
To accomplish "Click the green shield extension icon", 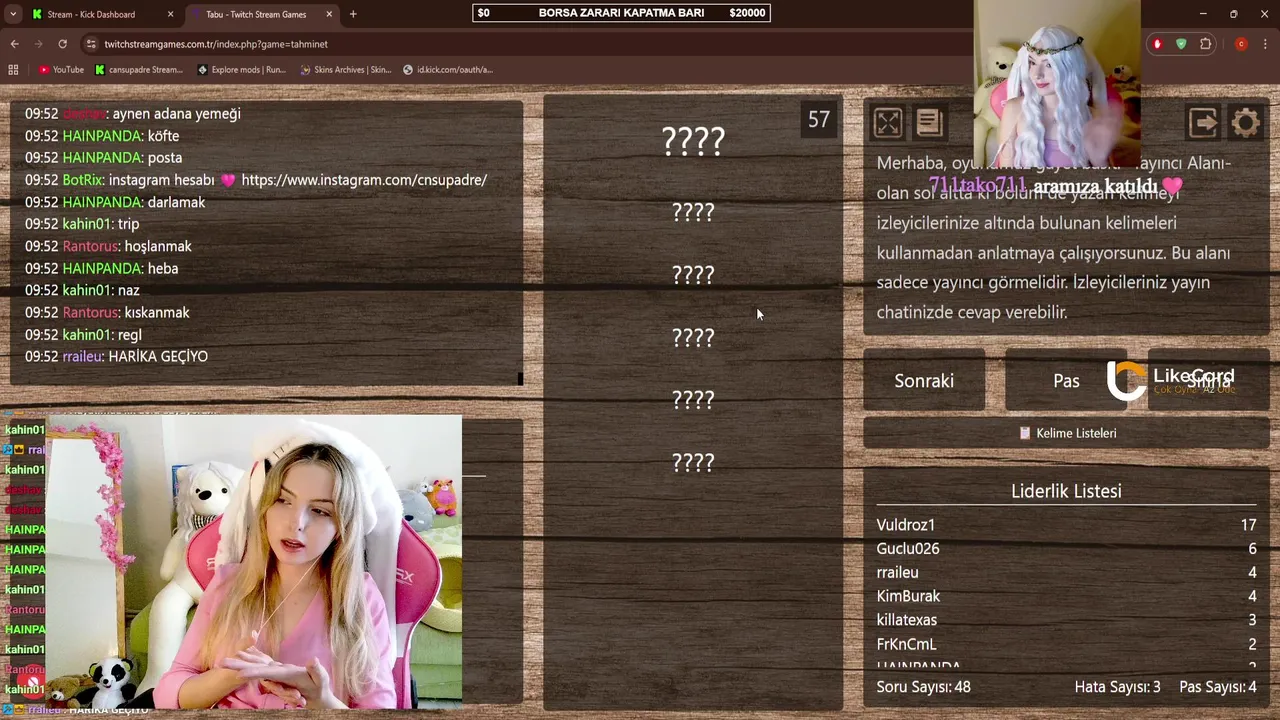I will pyautogui.click(x=1181, y=44).
